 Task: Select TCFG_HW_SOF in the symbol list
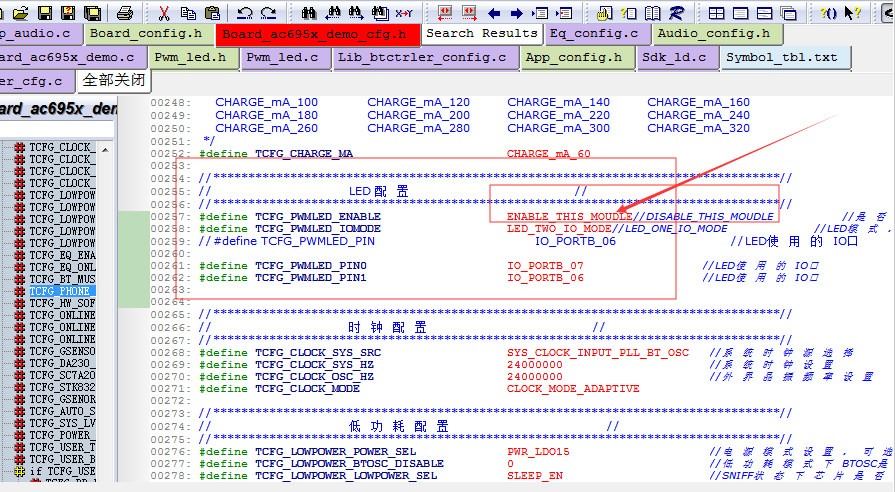pyautogui.click(x=62, y=303)
